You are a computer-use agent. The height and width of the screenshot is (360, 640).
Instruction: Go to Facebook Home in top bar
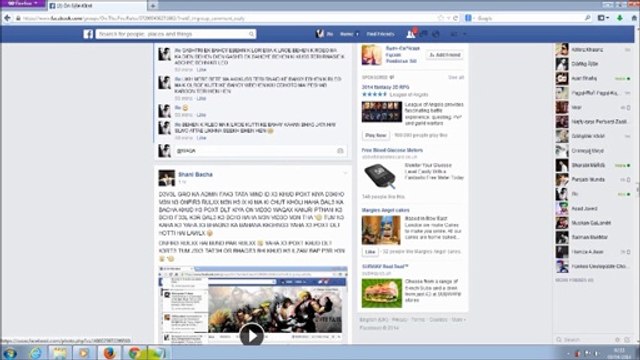point(347,34)
